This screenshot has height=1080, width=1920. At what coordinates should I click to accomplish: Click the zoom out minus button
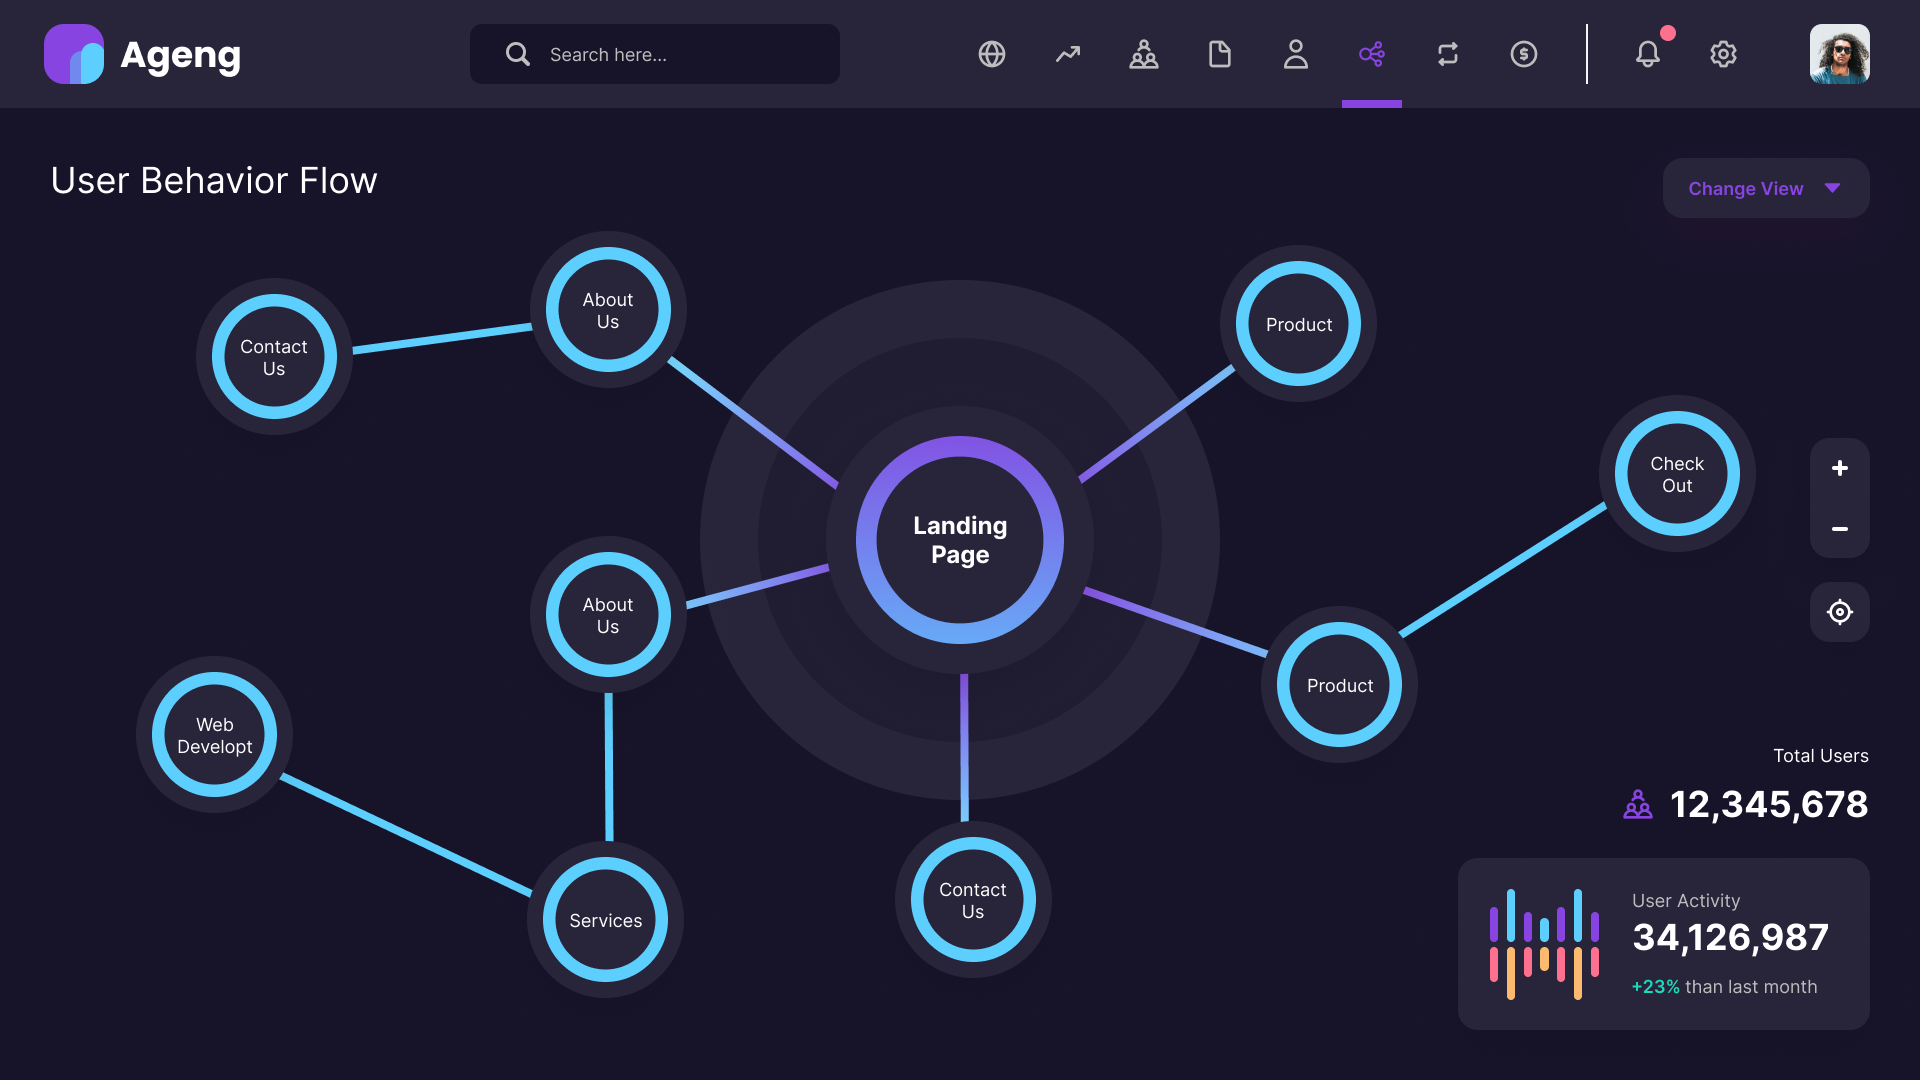click(1839, 528)
